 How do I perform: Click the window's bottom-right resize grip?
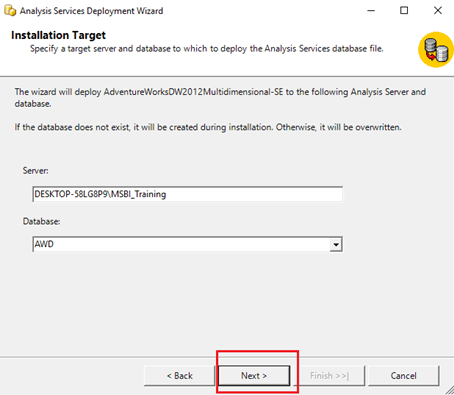click(x=449, y=390)
